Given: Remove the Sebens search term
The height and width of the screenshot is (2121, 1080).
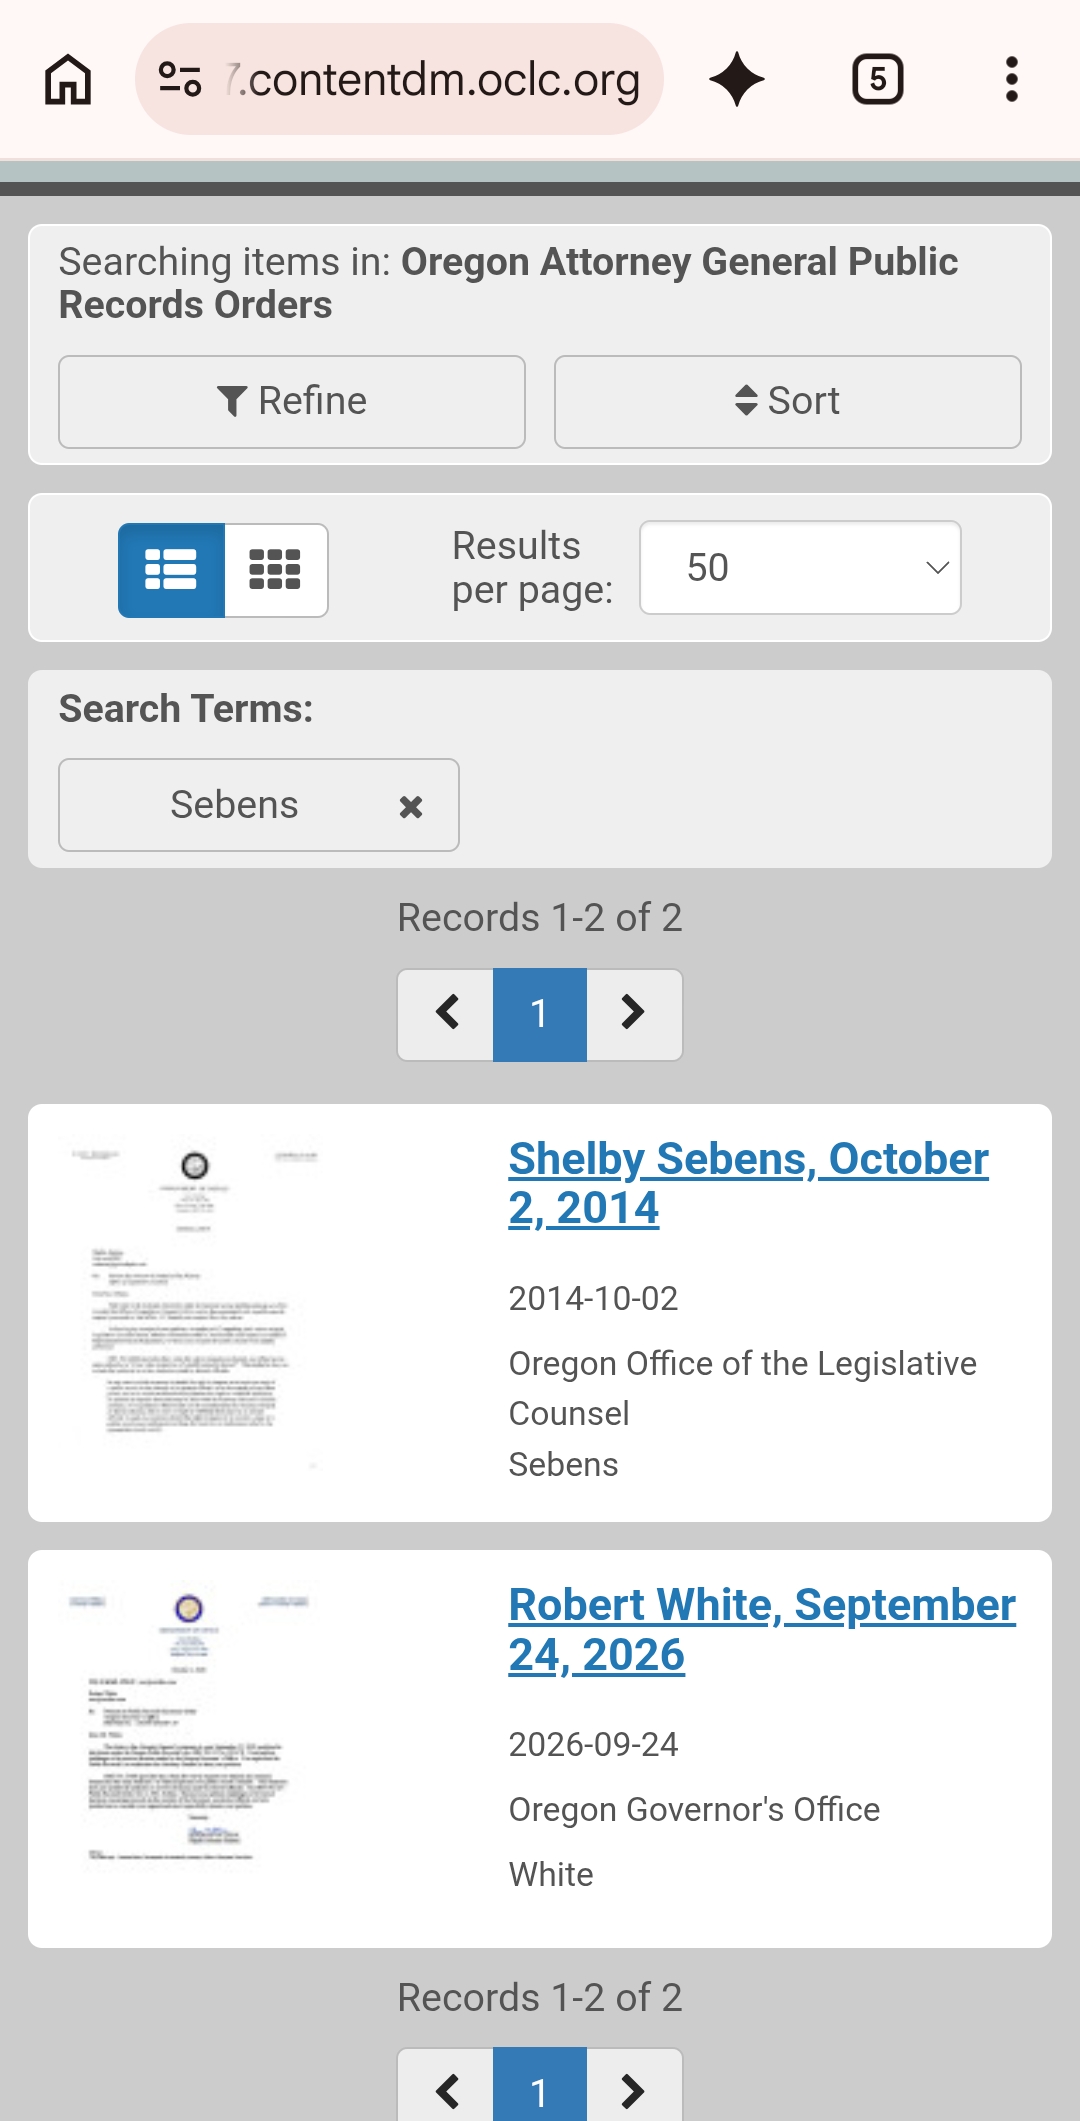Looking at the screenshot, I should pyautogui.click(x=411, y=806).
